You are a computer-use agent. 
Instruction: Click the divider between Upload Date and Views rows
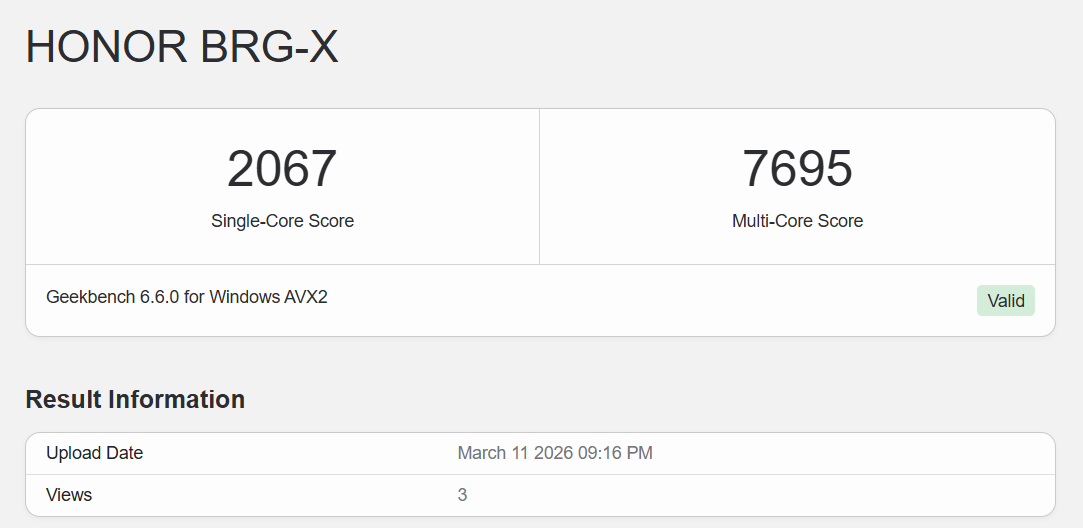pos(540,474)
